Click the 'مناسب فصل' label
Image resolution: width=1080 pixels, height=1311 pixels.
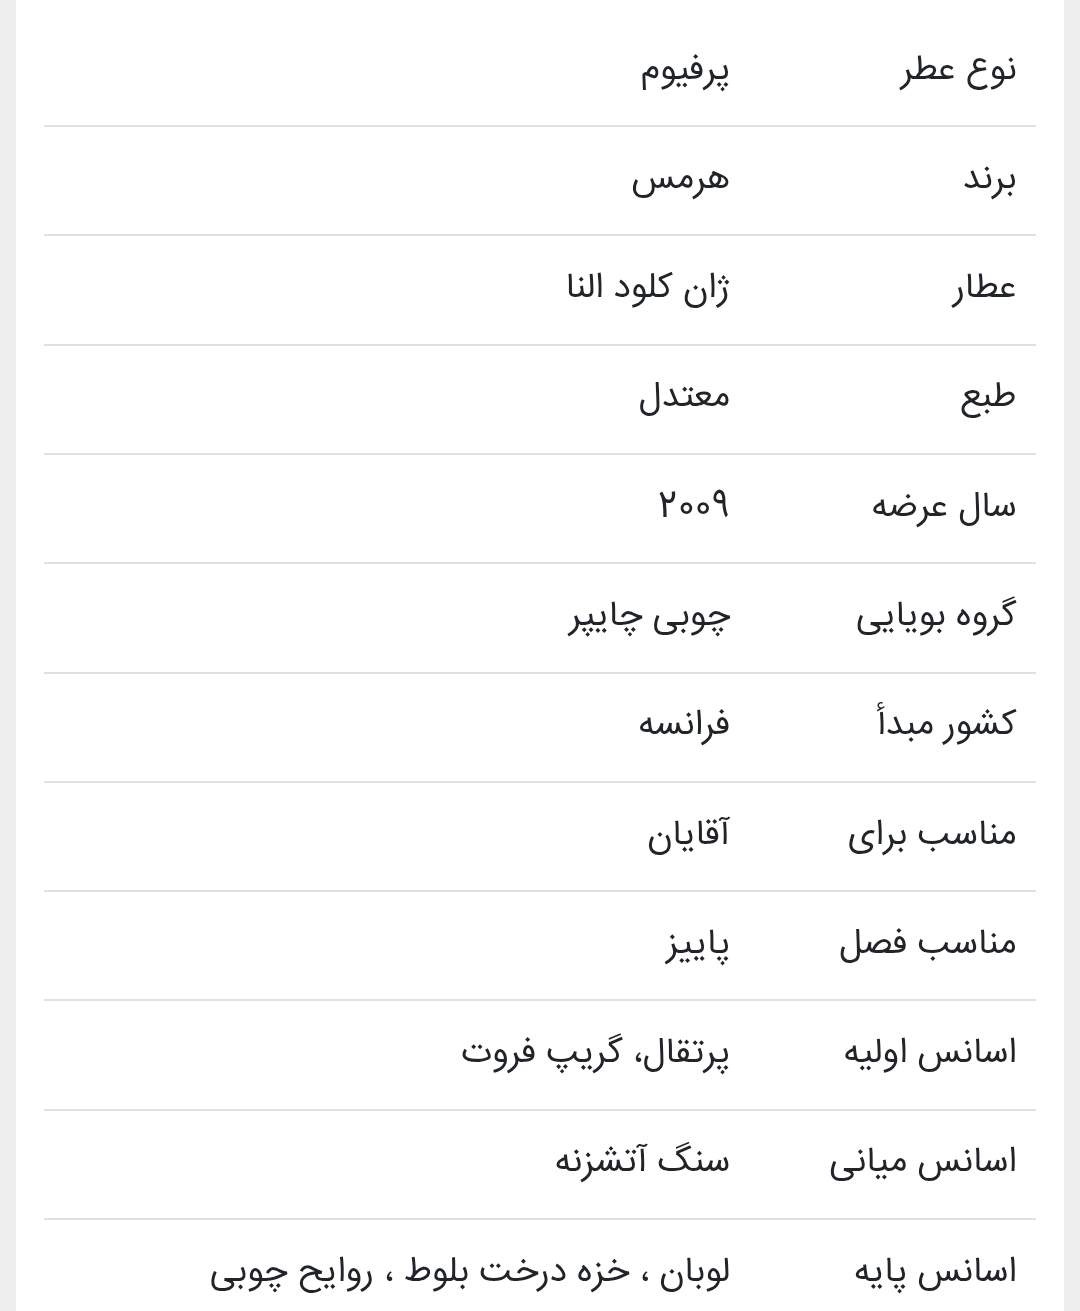927,943
